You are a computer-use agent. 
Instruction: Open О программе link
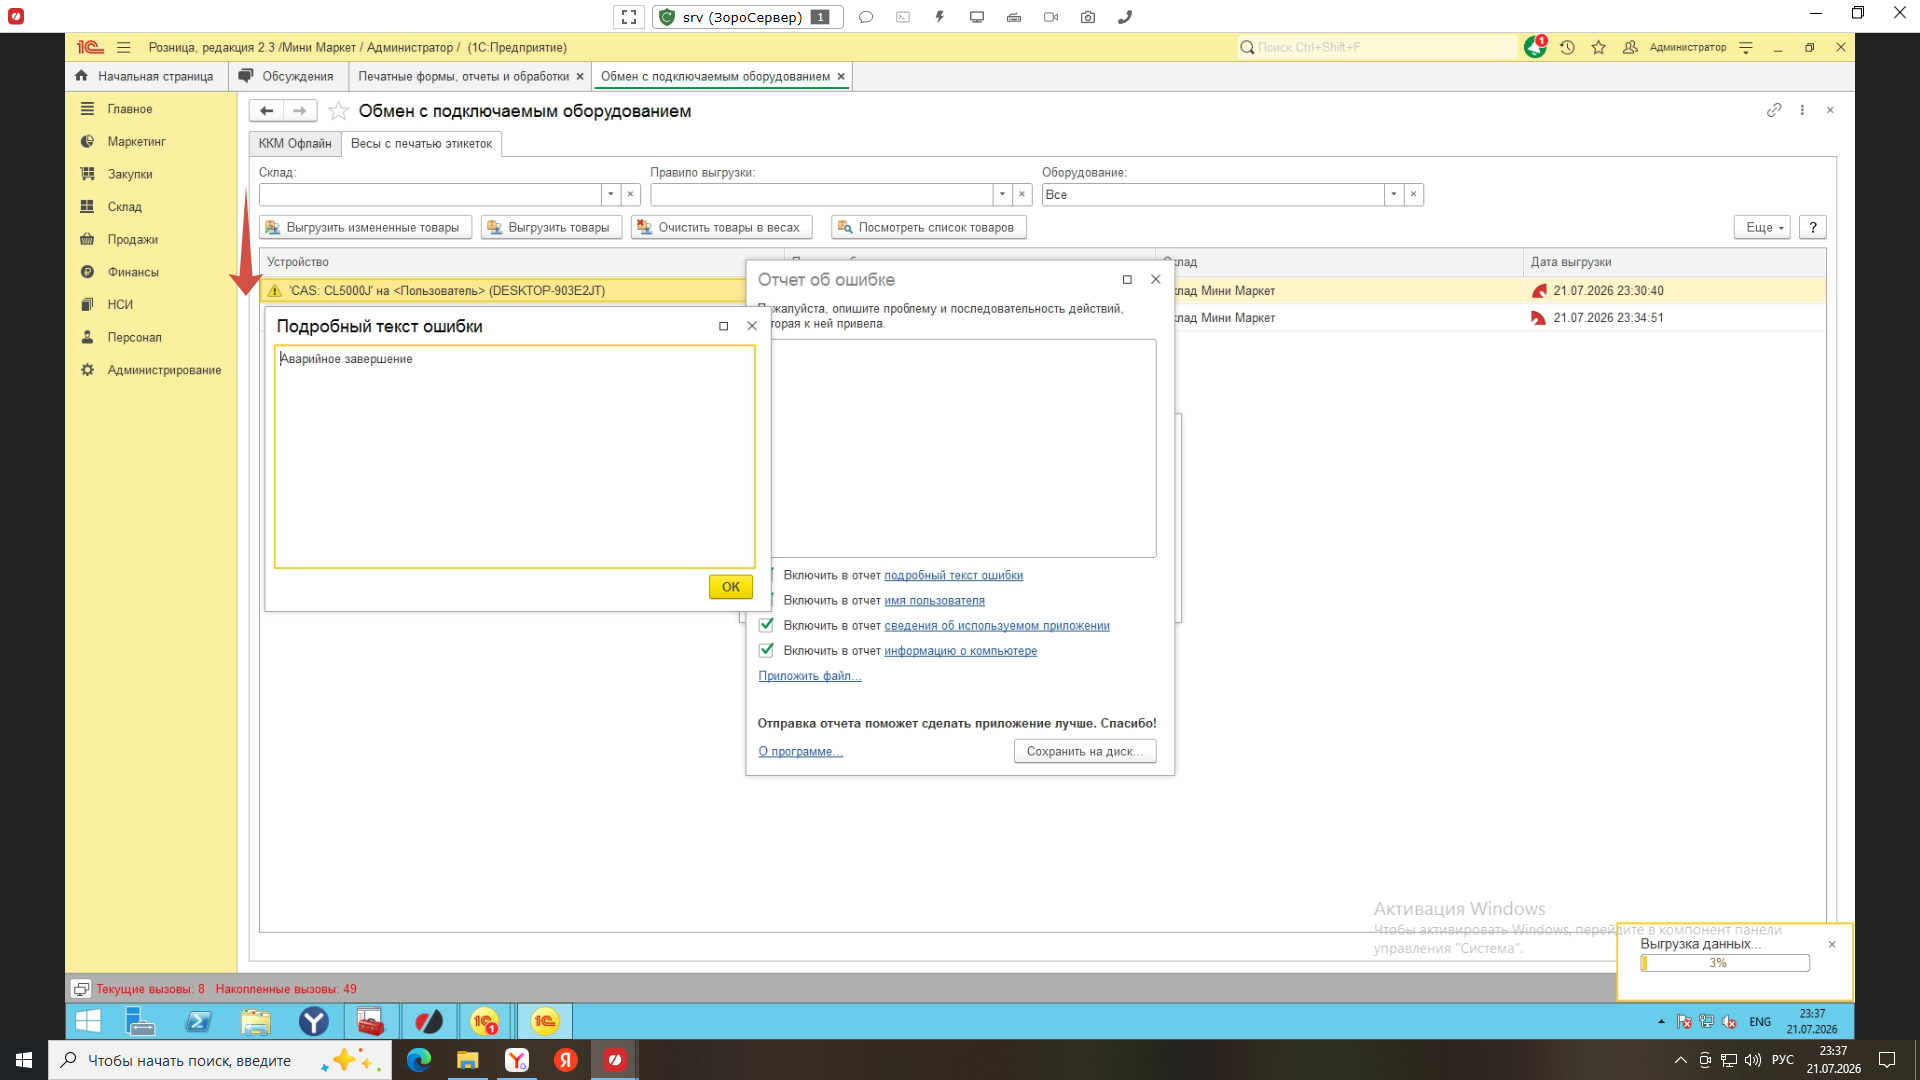click(800, 751)
